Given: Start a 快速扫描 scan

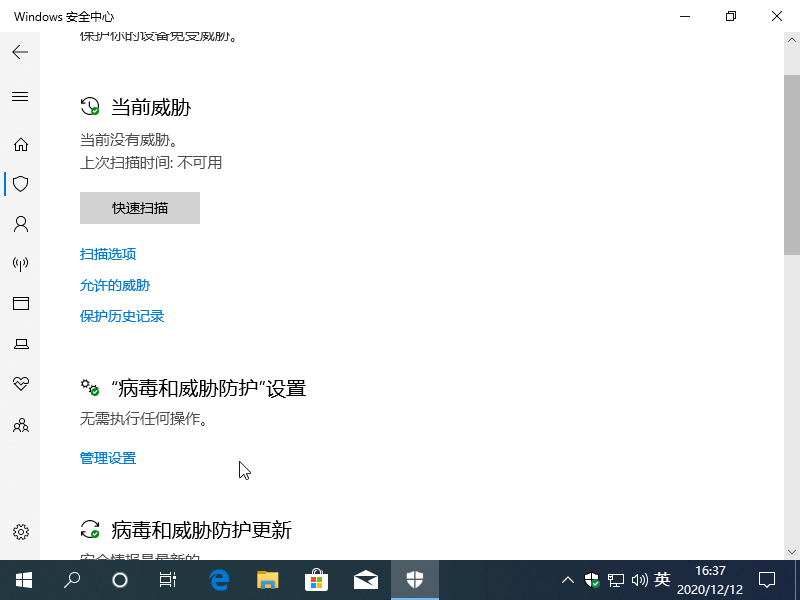Looking at the screenshot, I should click(x=139, y=207).
